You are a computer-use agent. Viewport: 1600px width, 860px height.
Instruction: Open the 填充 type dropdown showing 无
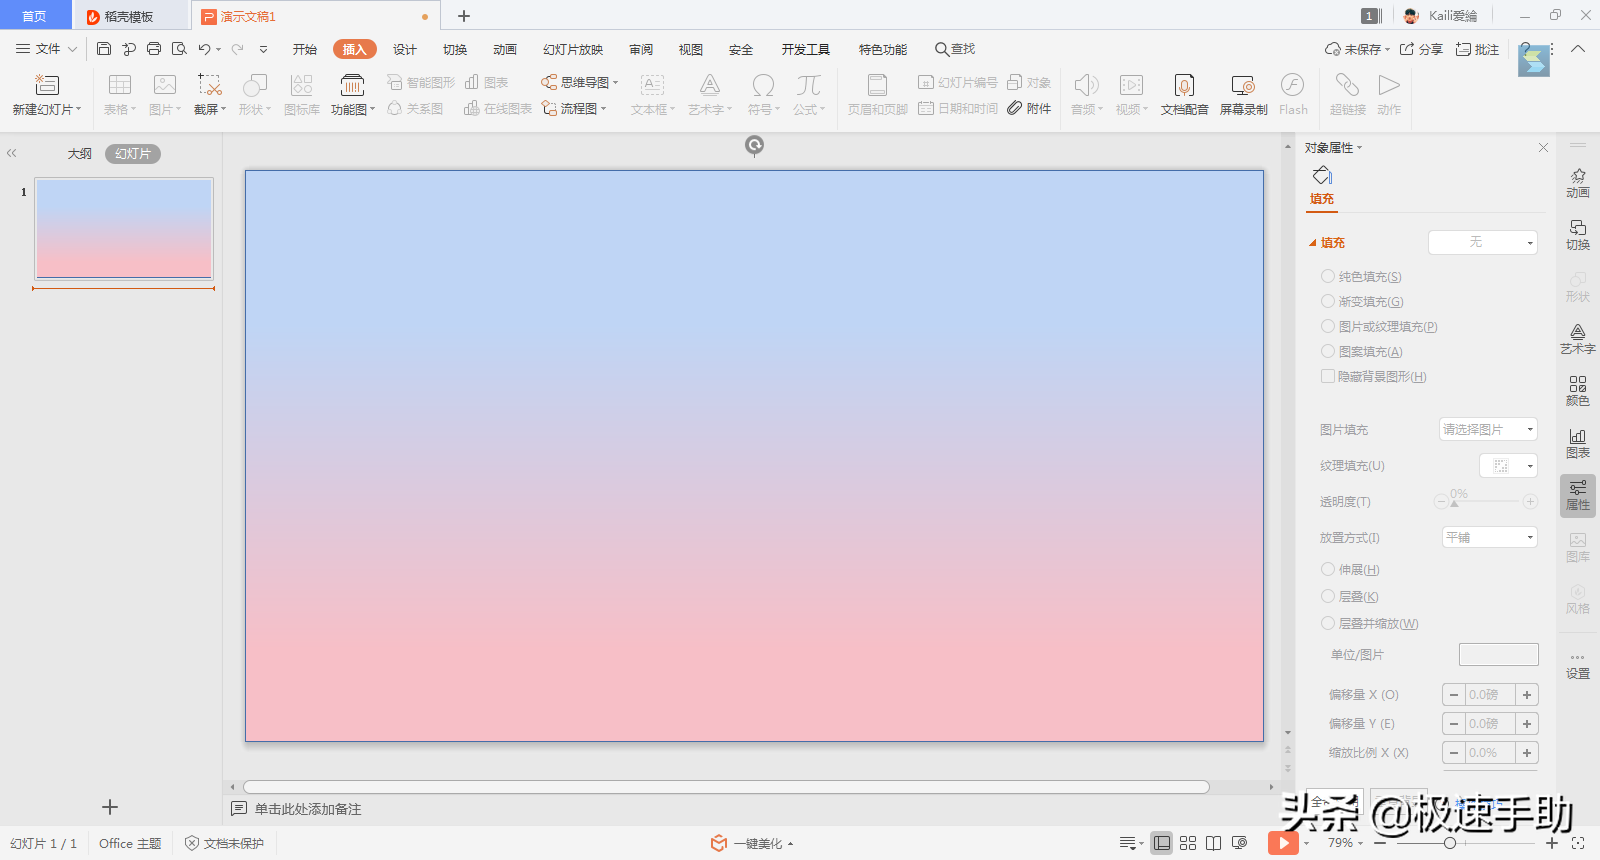coord(1482,242)
